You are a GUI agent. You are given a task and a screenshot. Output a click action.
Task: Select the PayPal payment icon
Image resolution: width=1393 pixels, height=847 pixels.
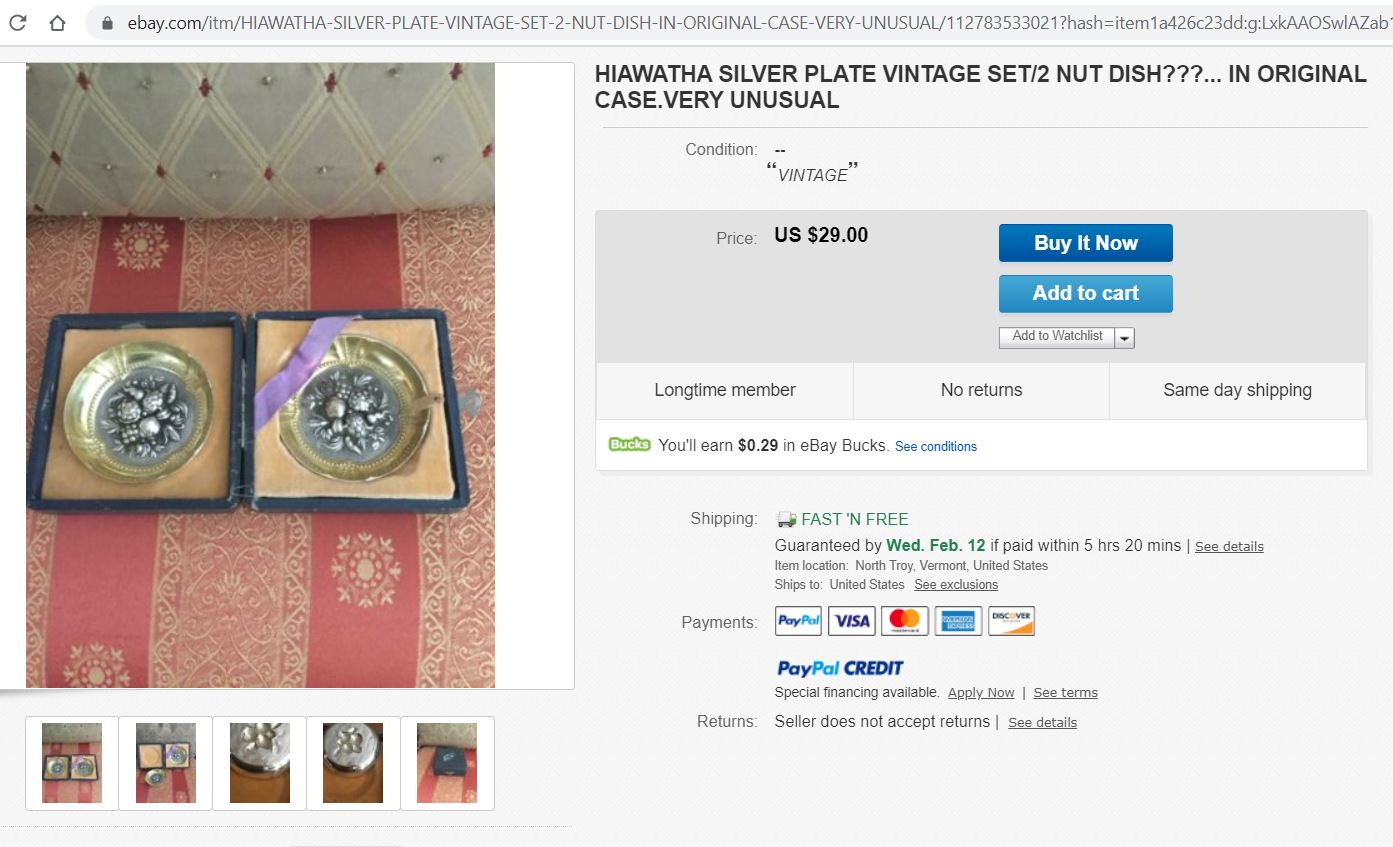pos(797,620)
